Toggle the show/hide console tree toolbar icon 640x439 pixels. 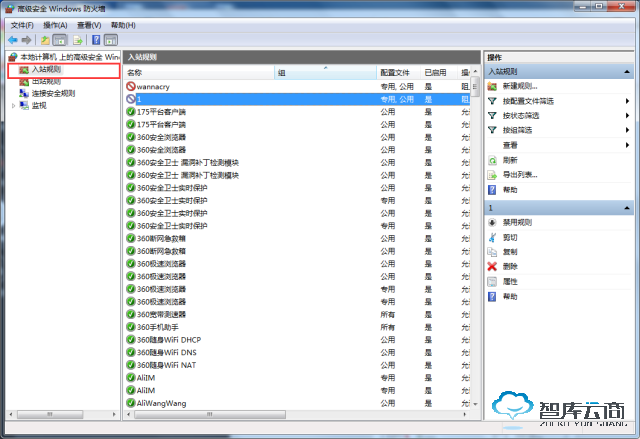[x=60, y=40]
